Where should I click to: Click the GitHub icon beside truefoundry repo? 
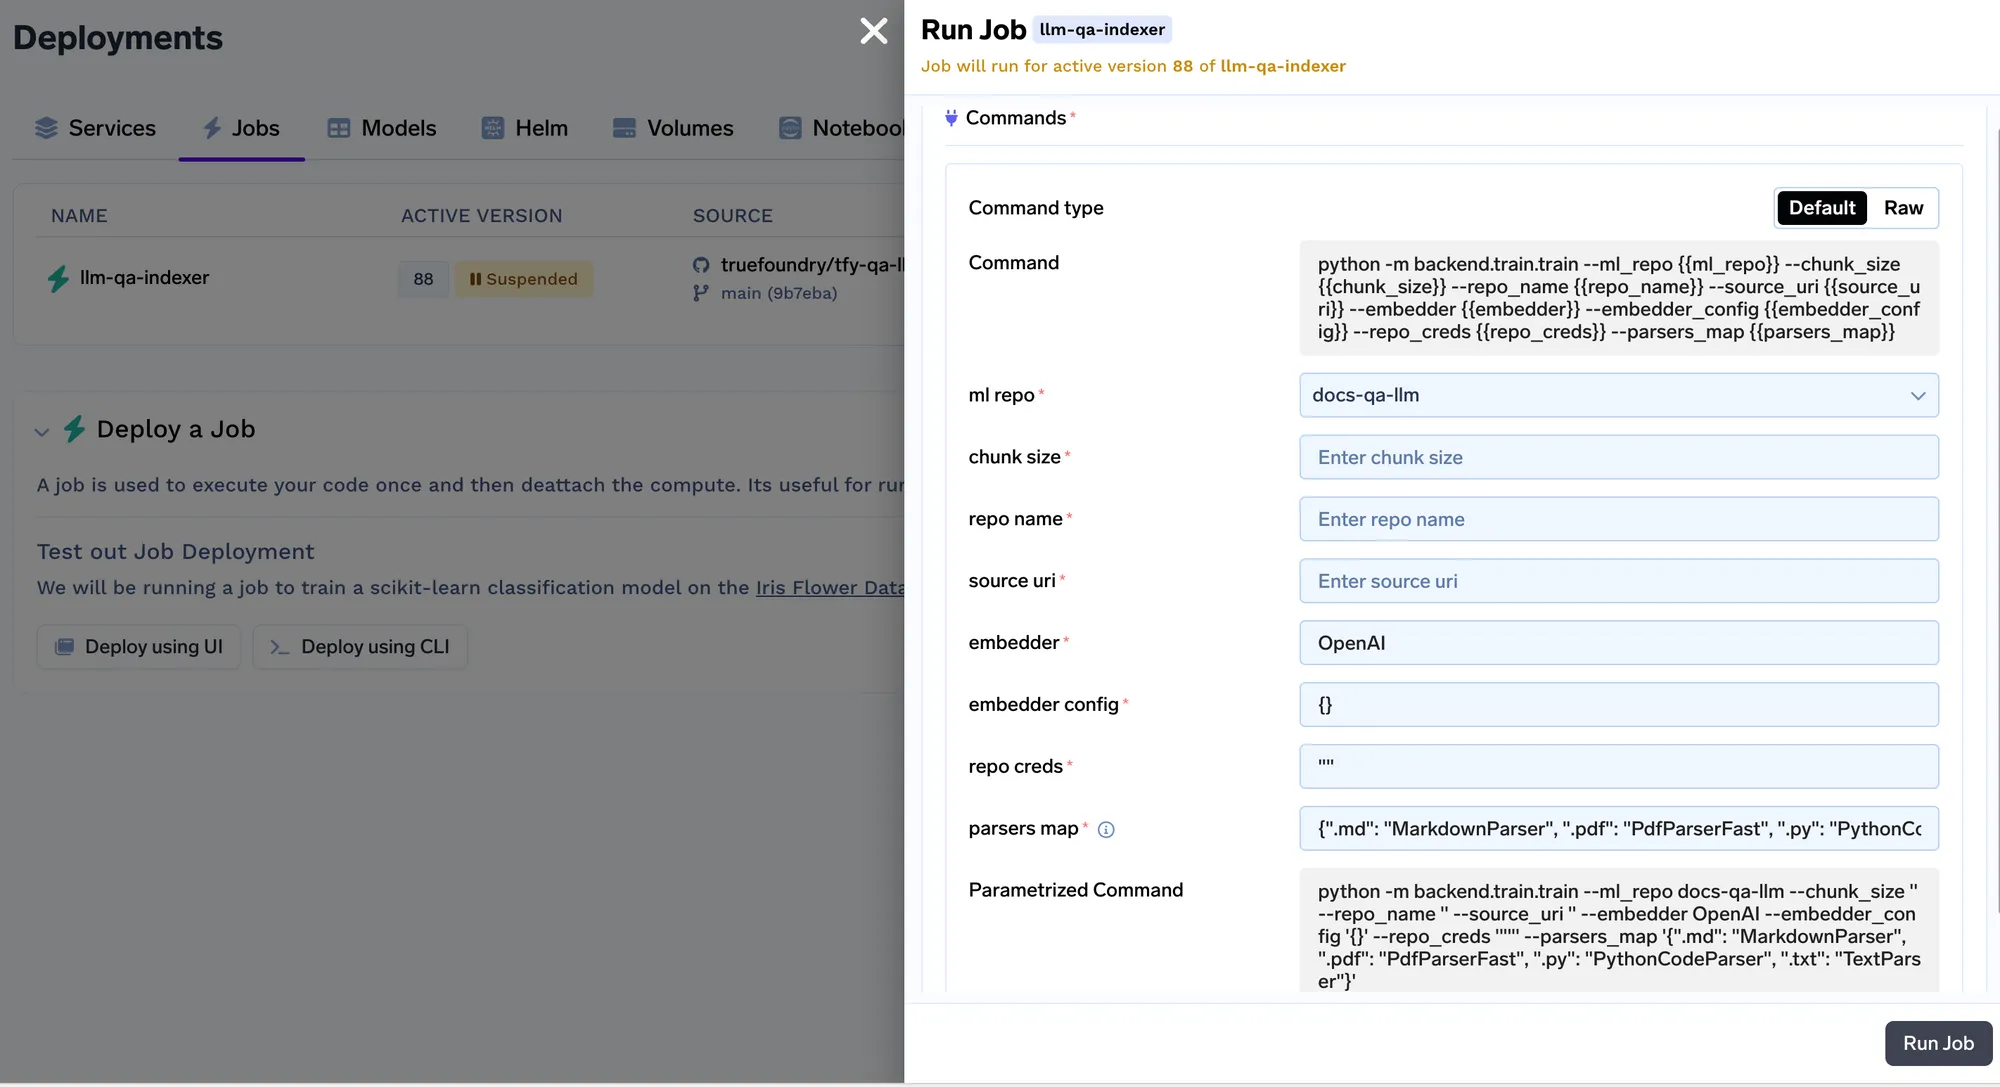(701, 265)
